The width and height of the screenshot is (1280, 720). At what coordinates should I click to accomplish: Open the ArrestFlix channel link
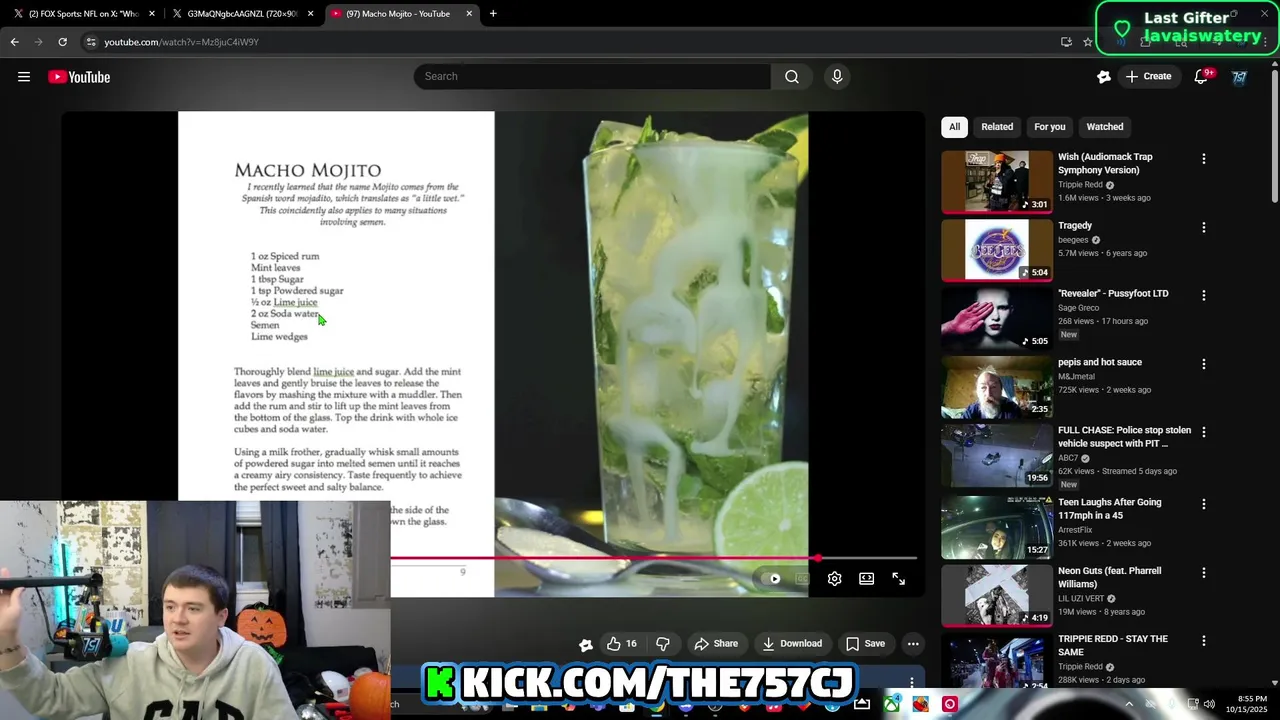(1075, 530)
